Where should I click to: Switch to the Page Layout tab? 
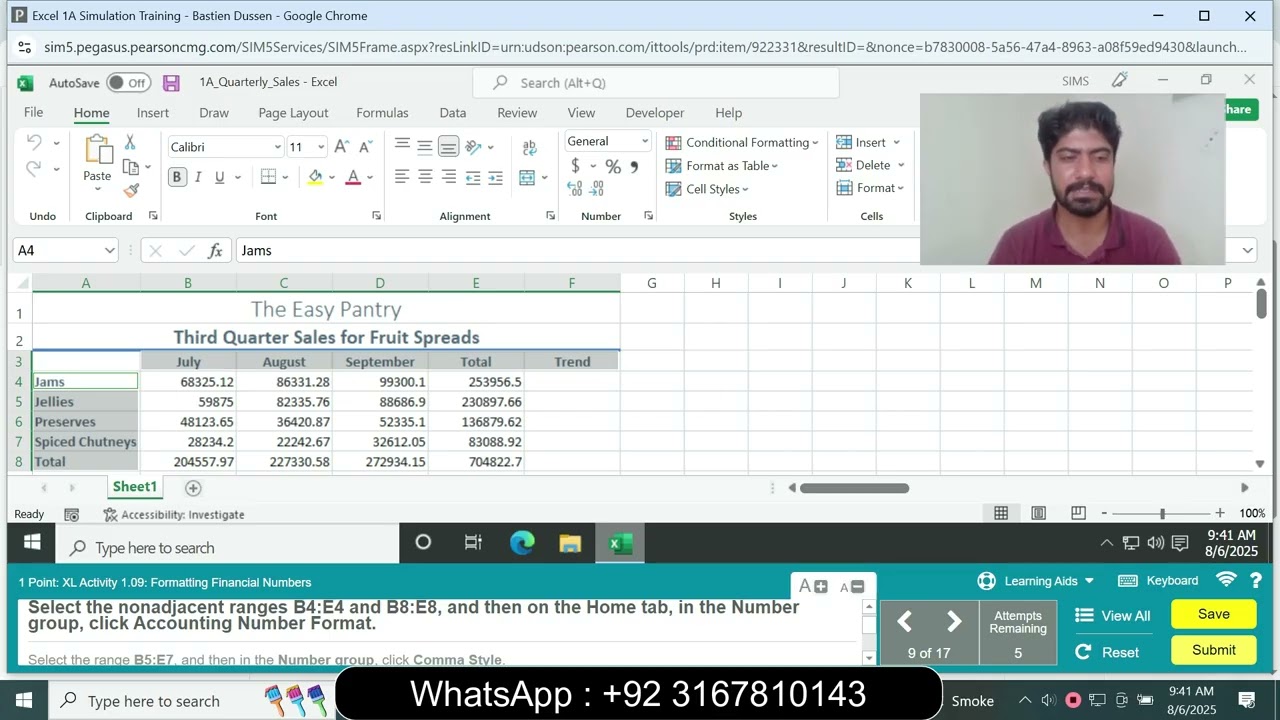293,113
